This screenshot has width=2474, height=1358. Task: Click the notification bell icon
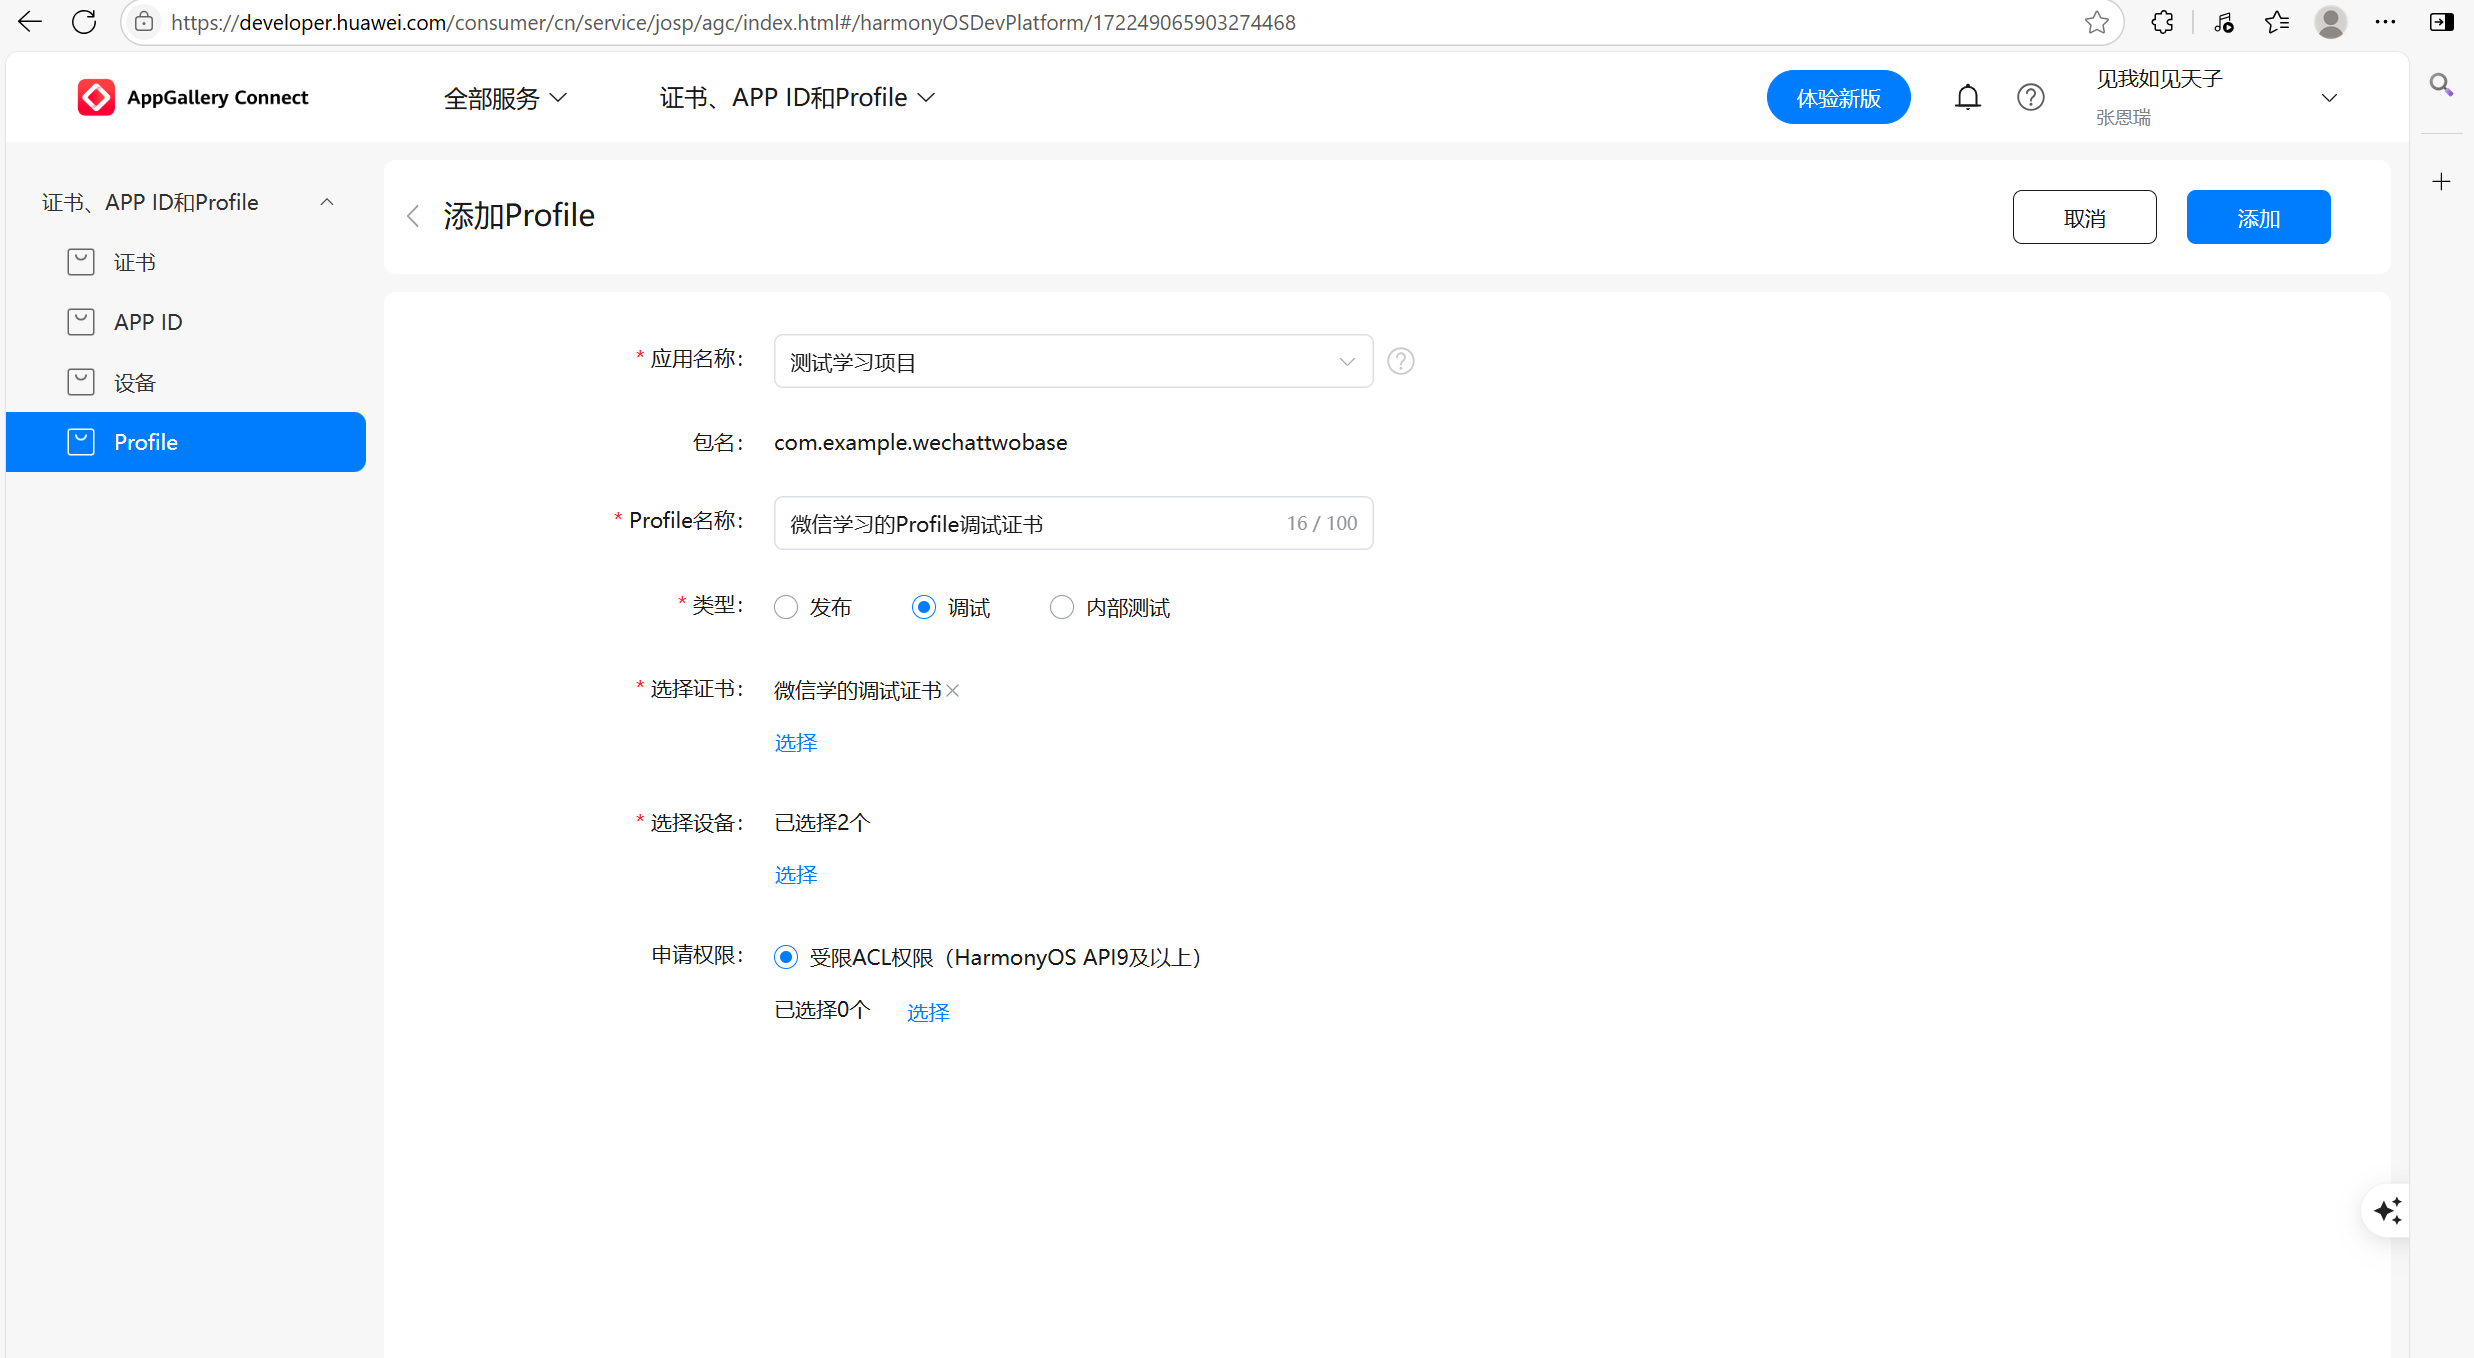[1967, 97]
